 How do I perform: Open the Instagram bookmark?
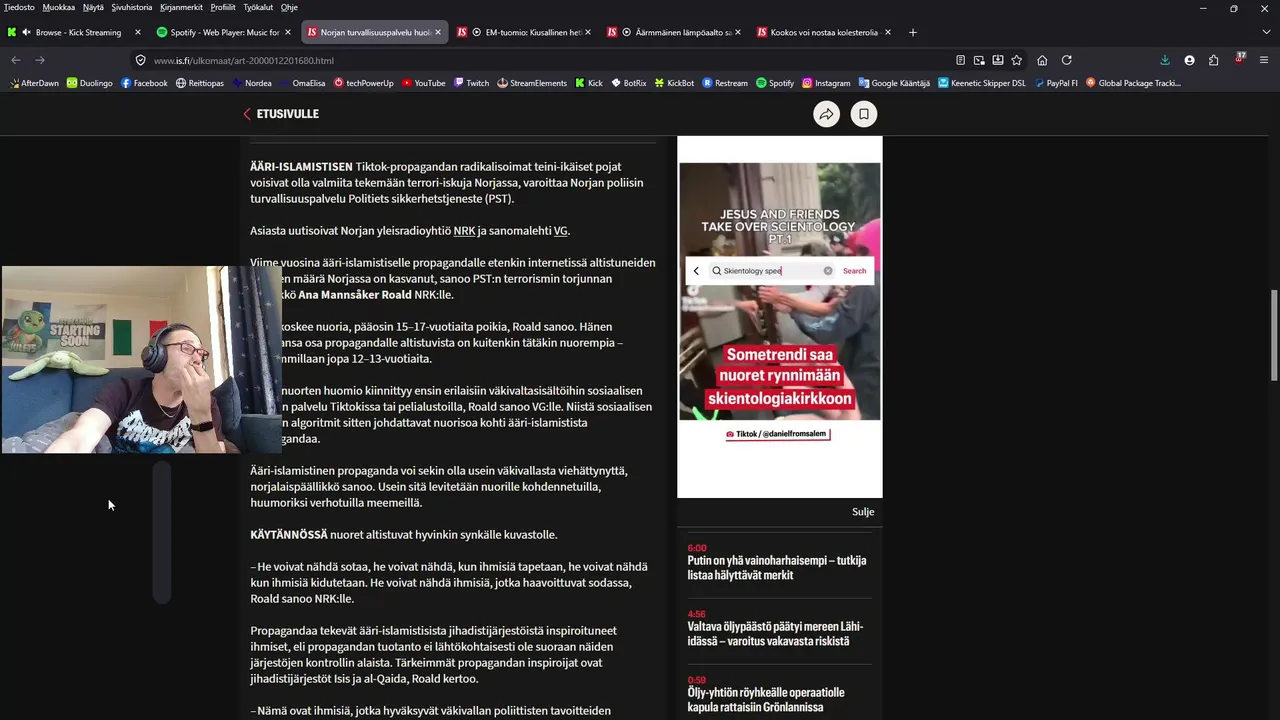[x=826, y=83]
